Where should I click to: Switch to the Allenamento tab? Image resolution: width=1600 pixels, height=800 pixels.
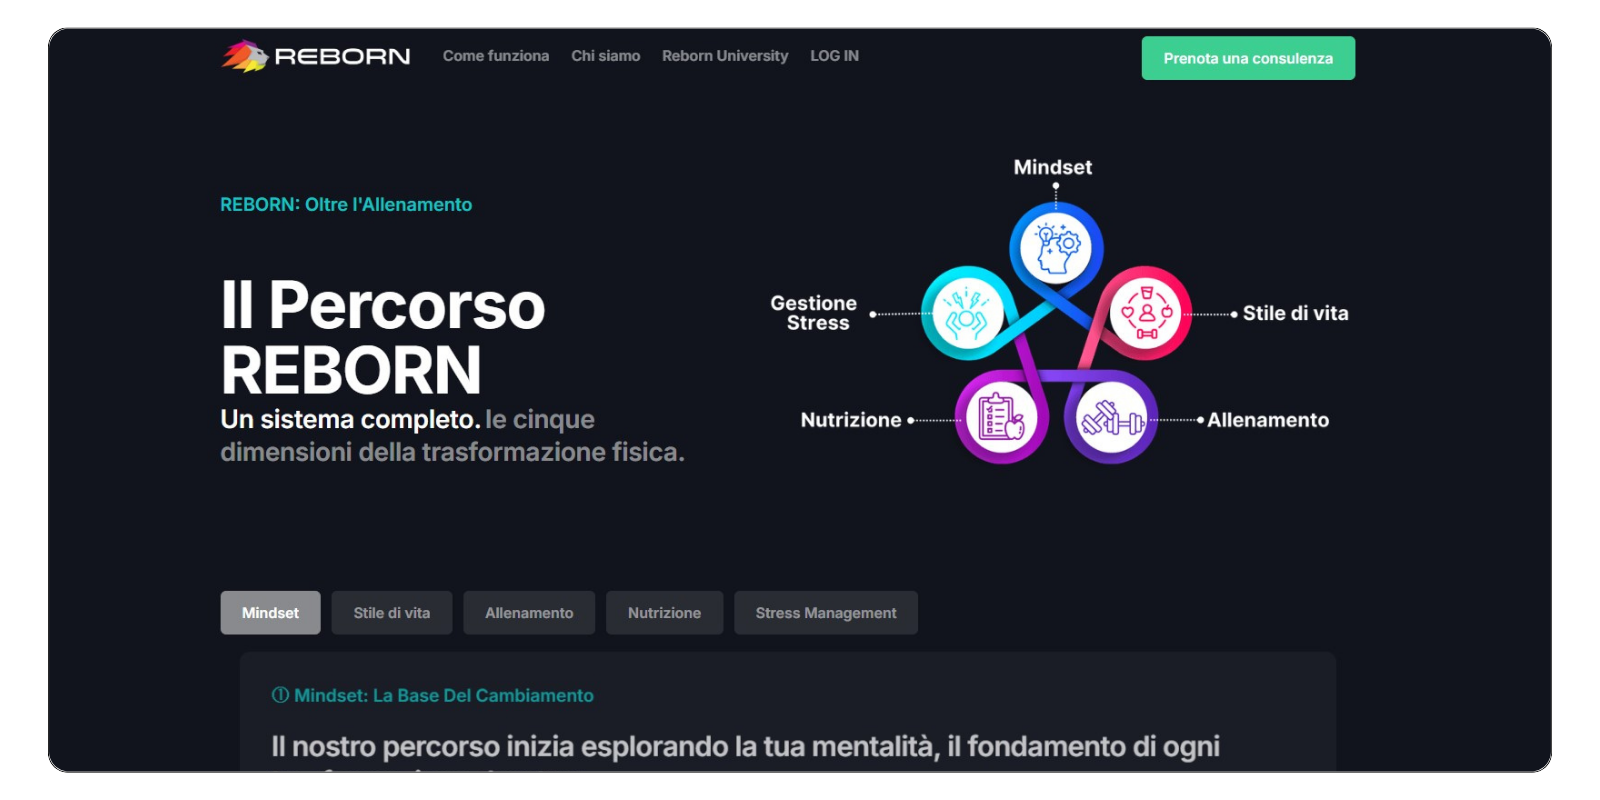point(529,613)
